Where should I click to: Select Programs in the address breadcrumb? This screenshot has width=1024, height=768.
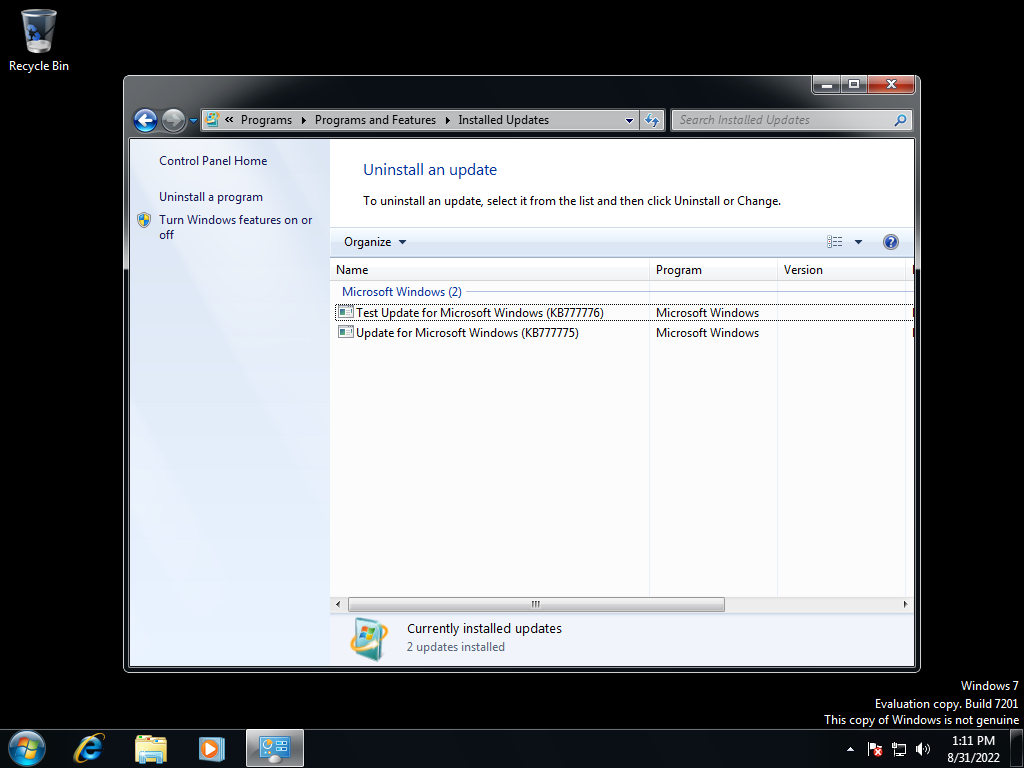266,120
